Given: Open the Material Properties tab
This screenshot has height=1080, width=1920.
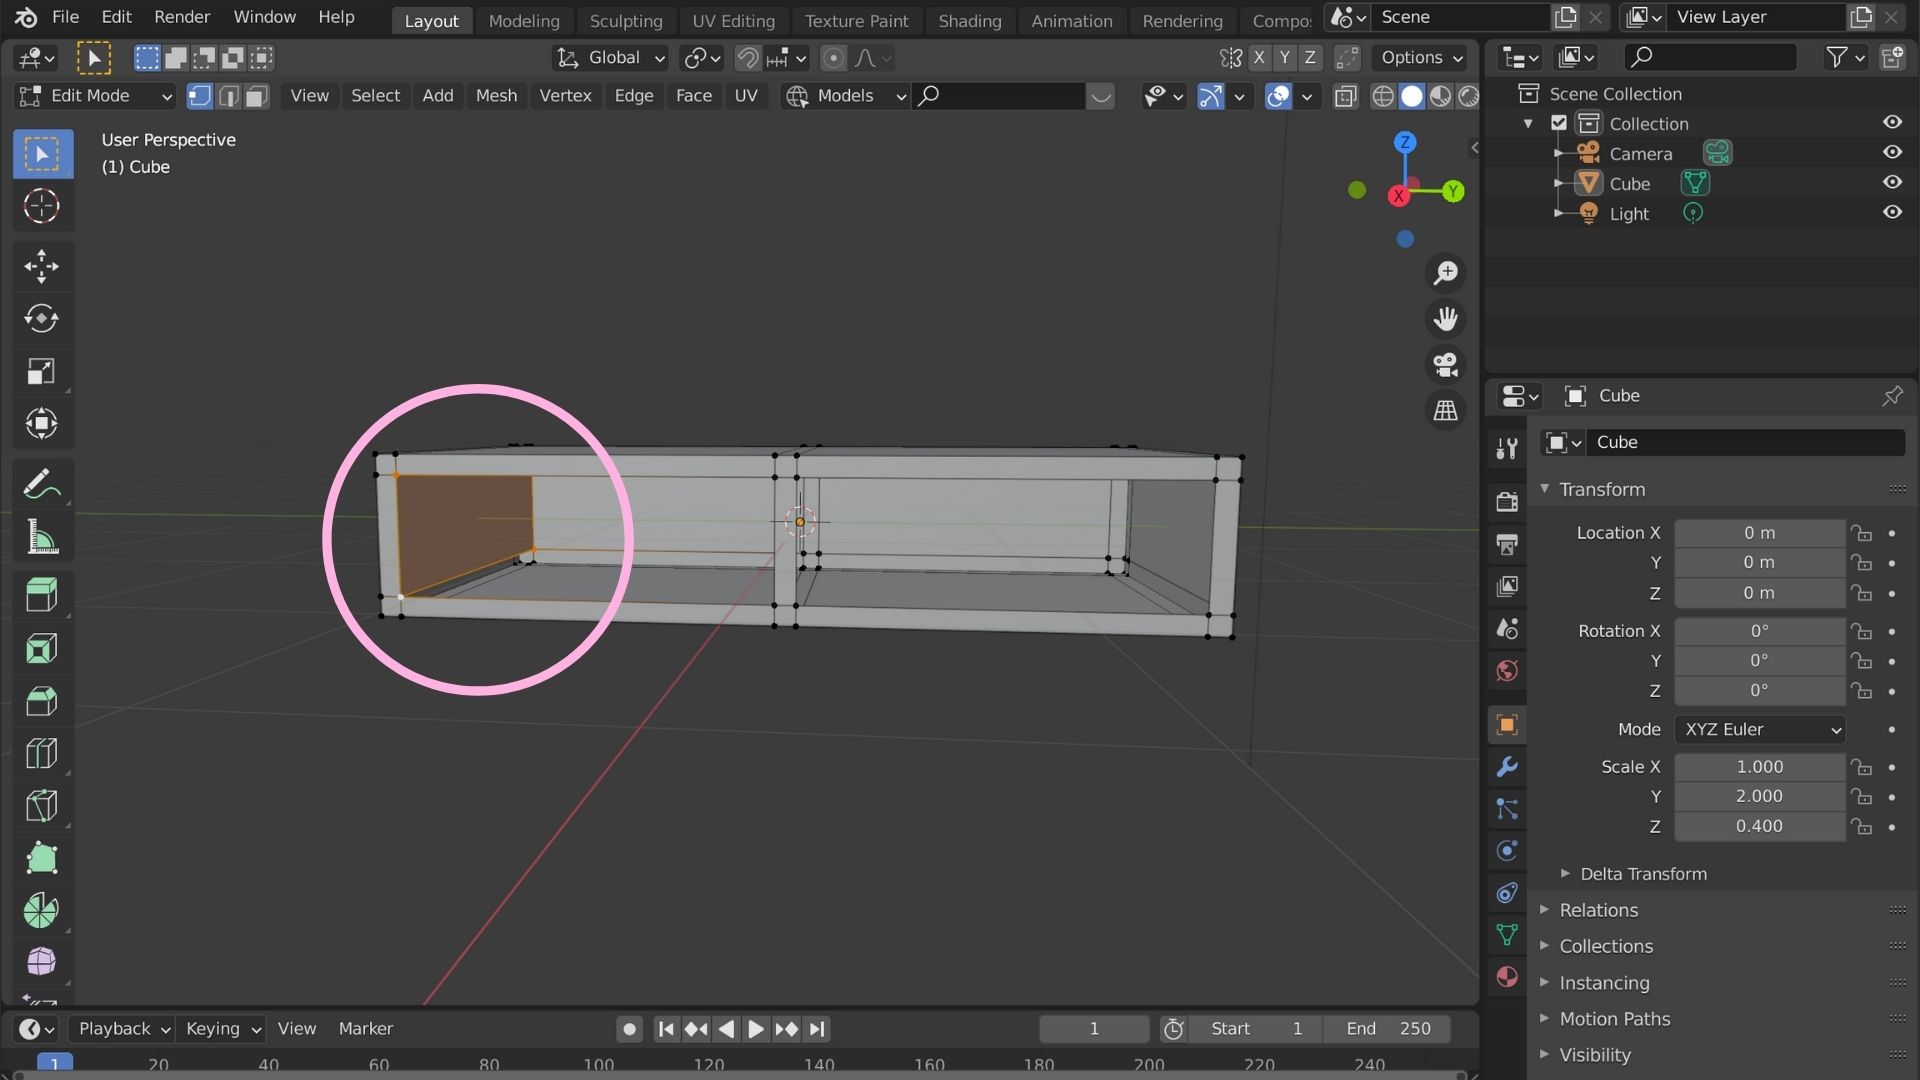Looking at the screenshot, I should point(1507,976).
